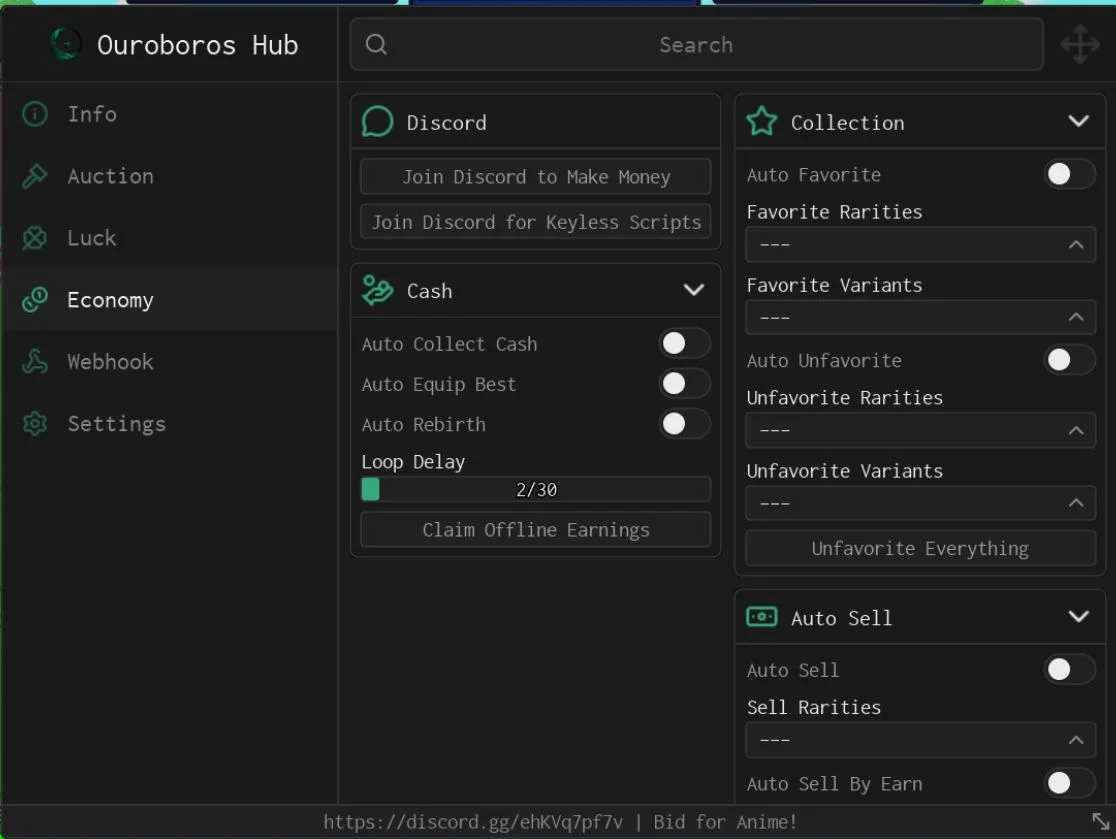
Task: Click the Discord chat bubble icon
Action: [377, 122]
